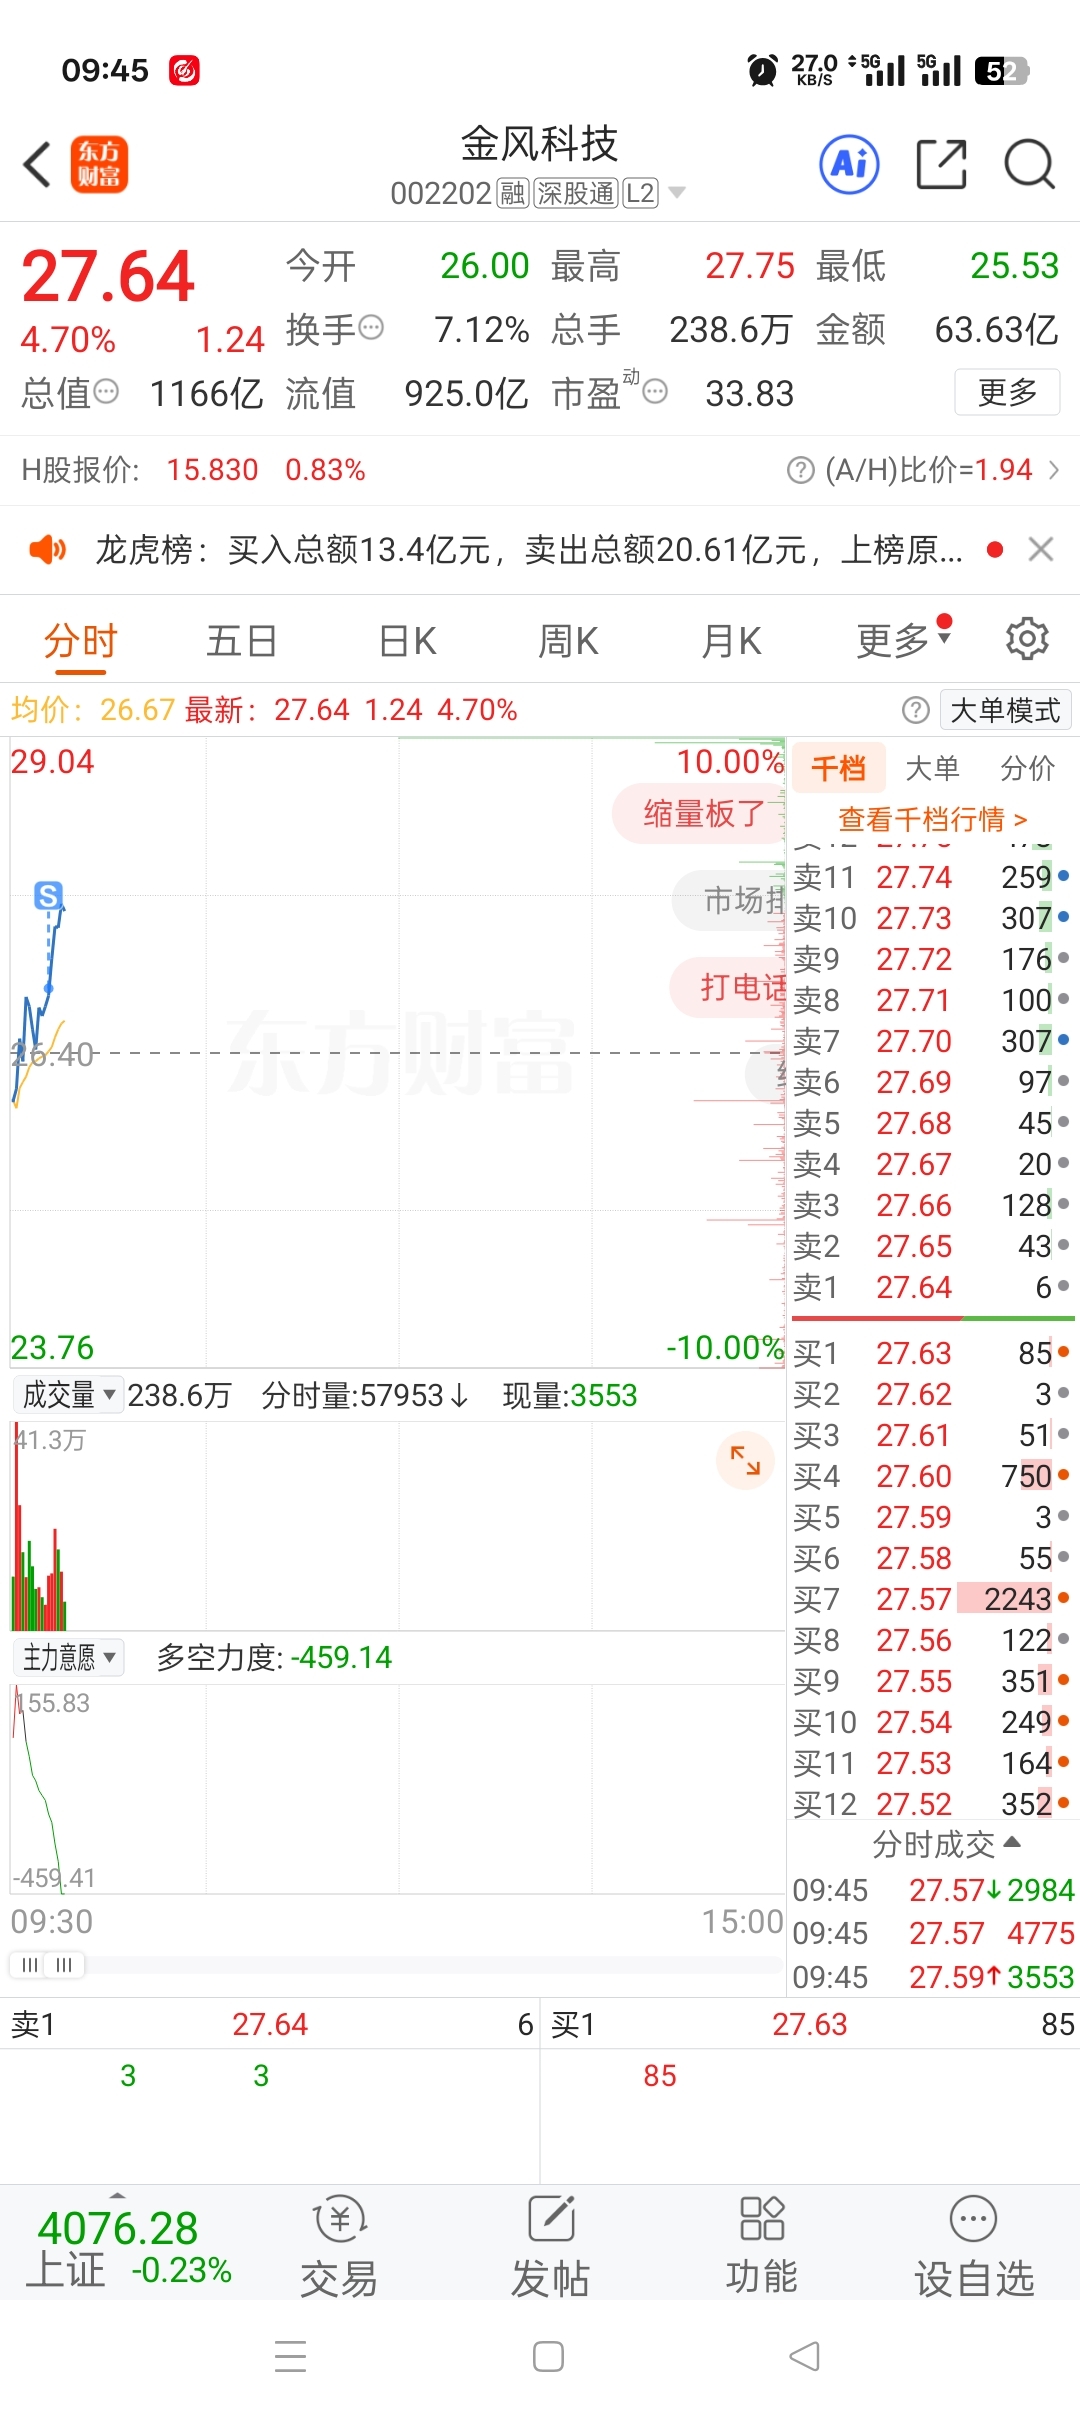Open the 东方财富 logo icon
Image resolution: width=1080 pixels, height=2412 pixels.
pos(99,164)
